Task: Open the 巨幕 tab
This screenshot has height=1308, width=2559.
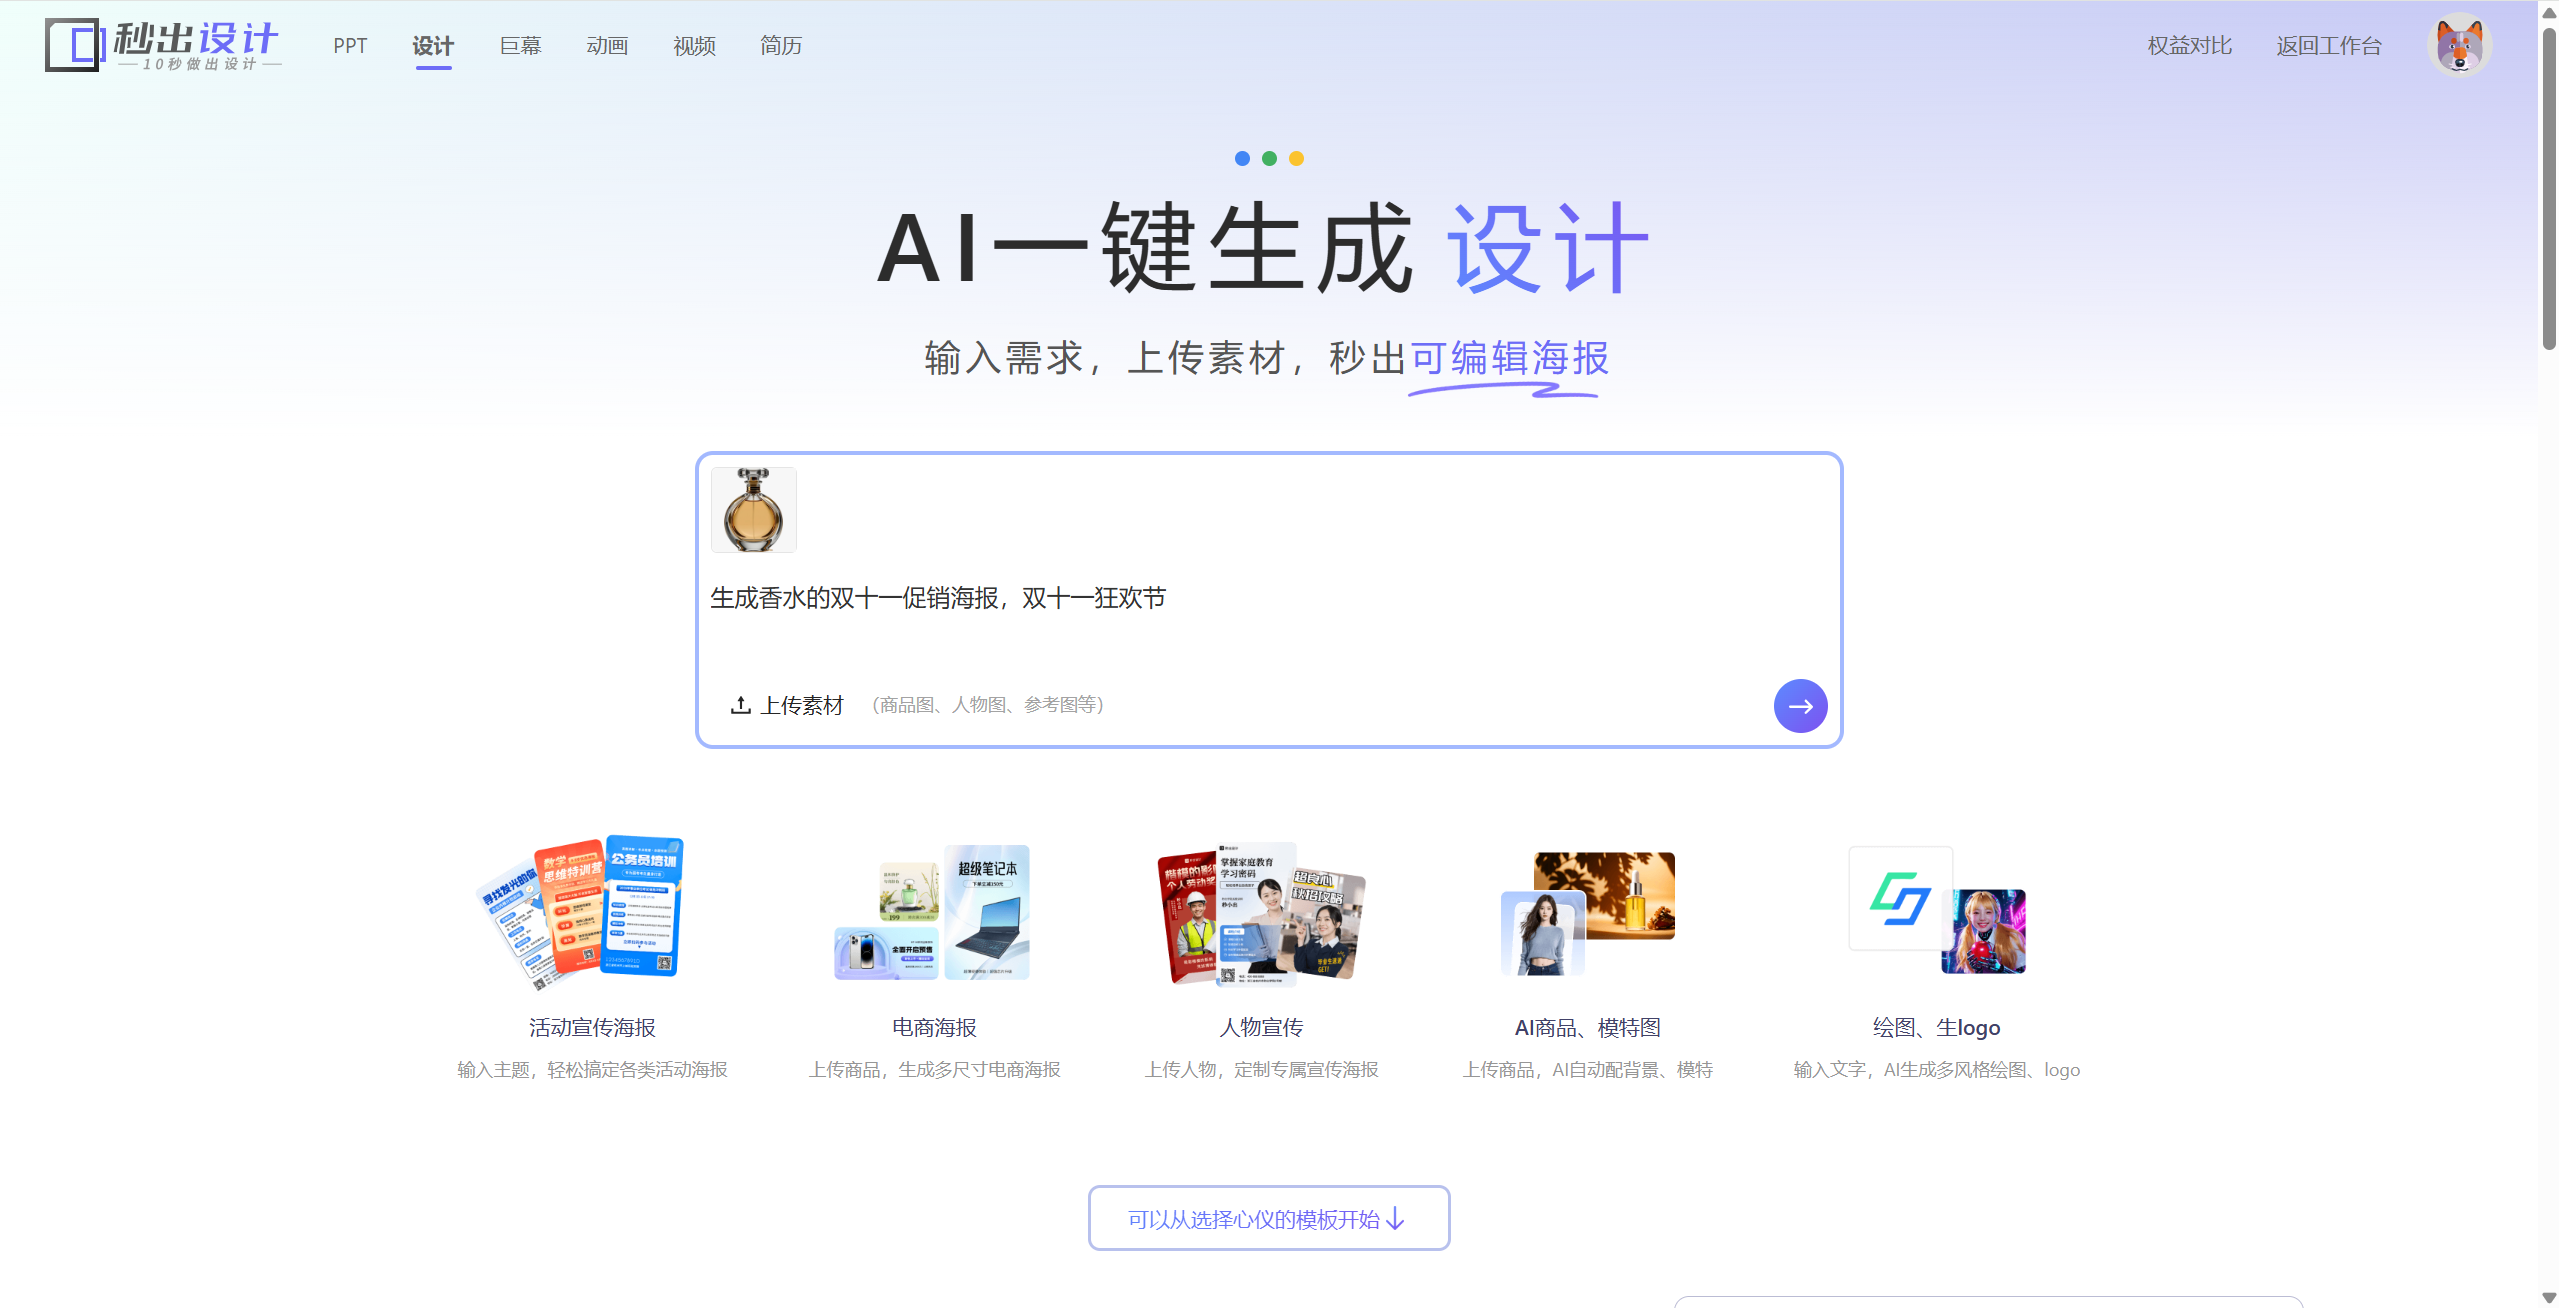Action: (520, 46)
